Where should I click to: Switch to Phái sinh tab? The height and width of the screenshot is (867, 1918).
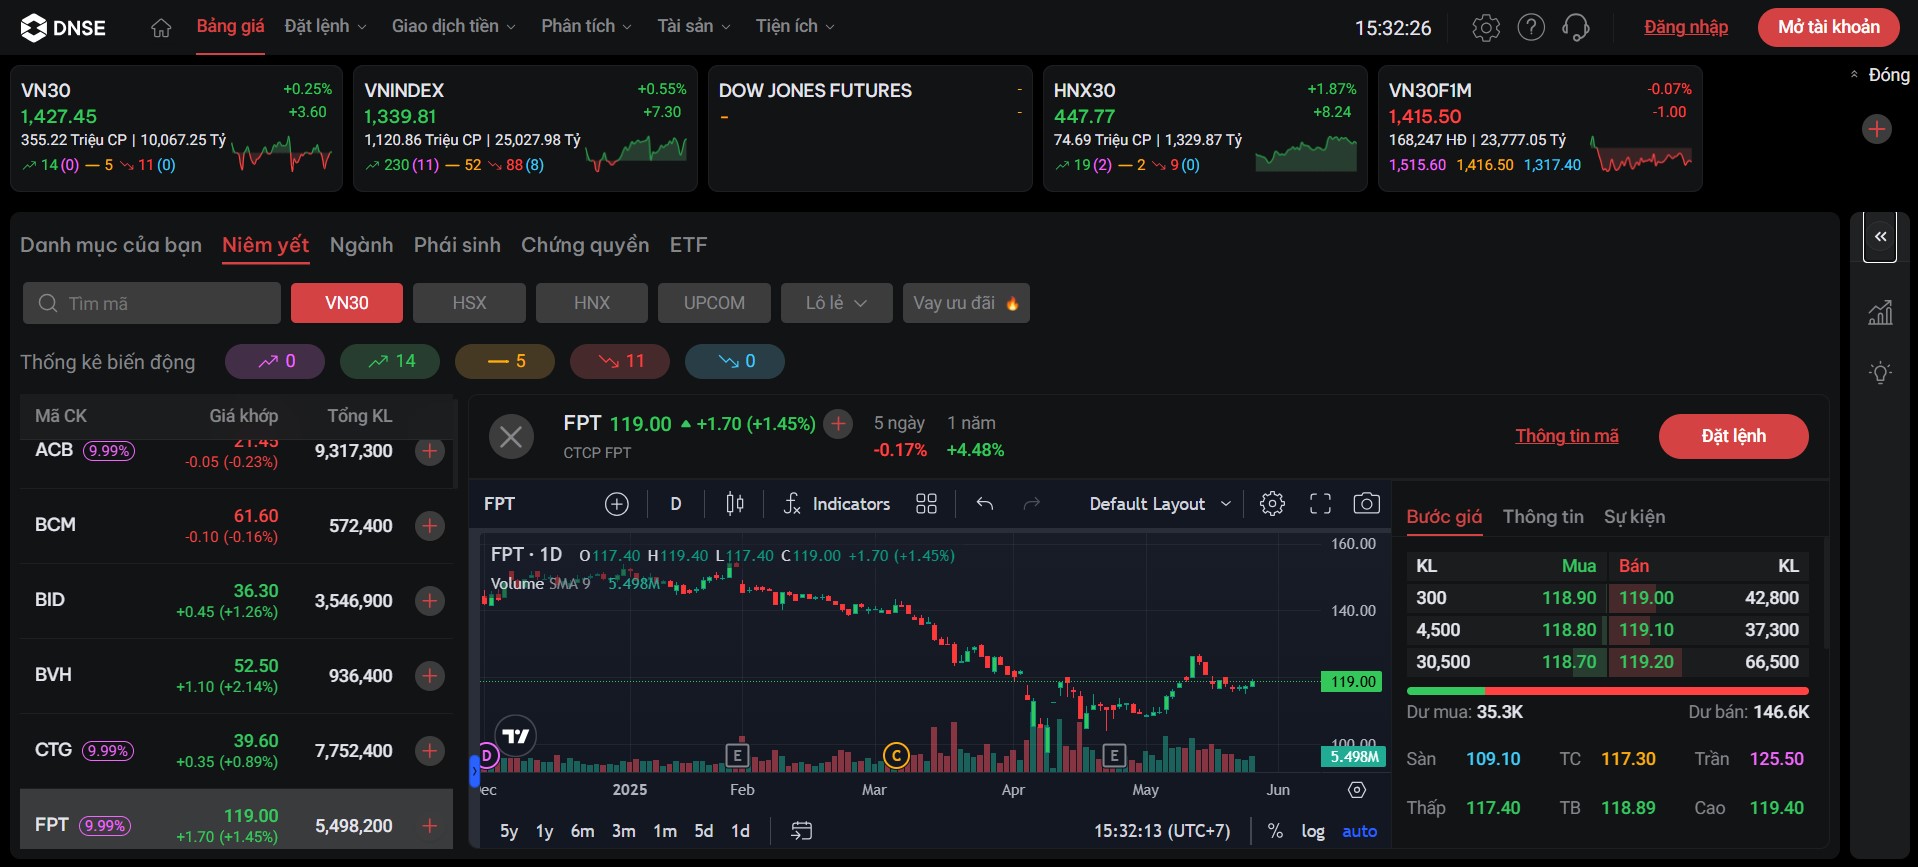click(457, 245)
